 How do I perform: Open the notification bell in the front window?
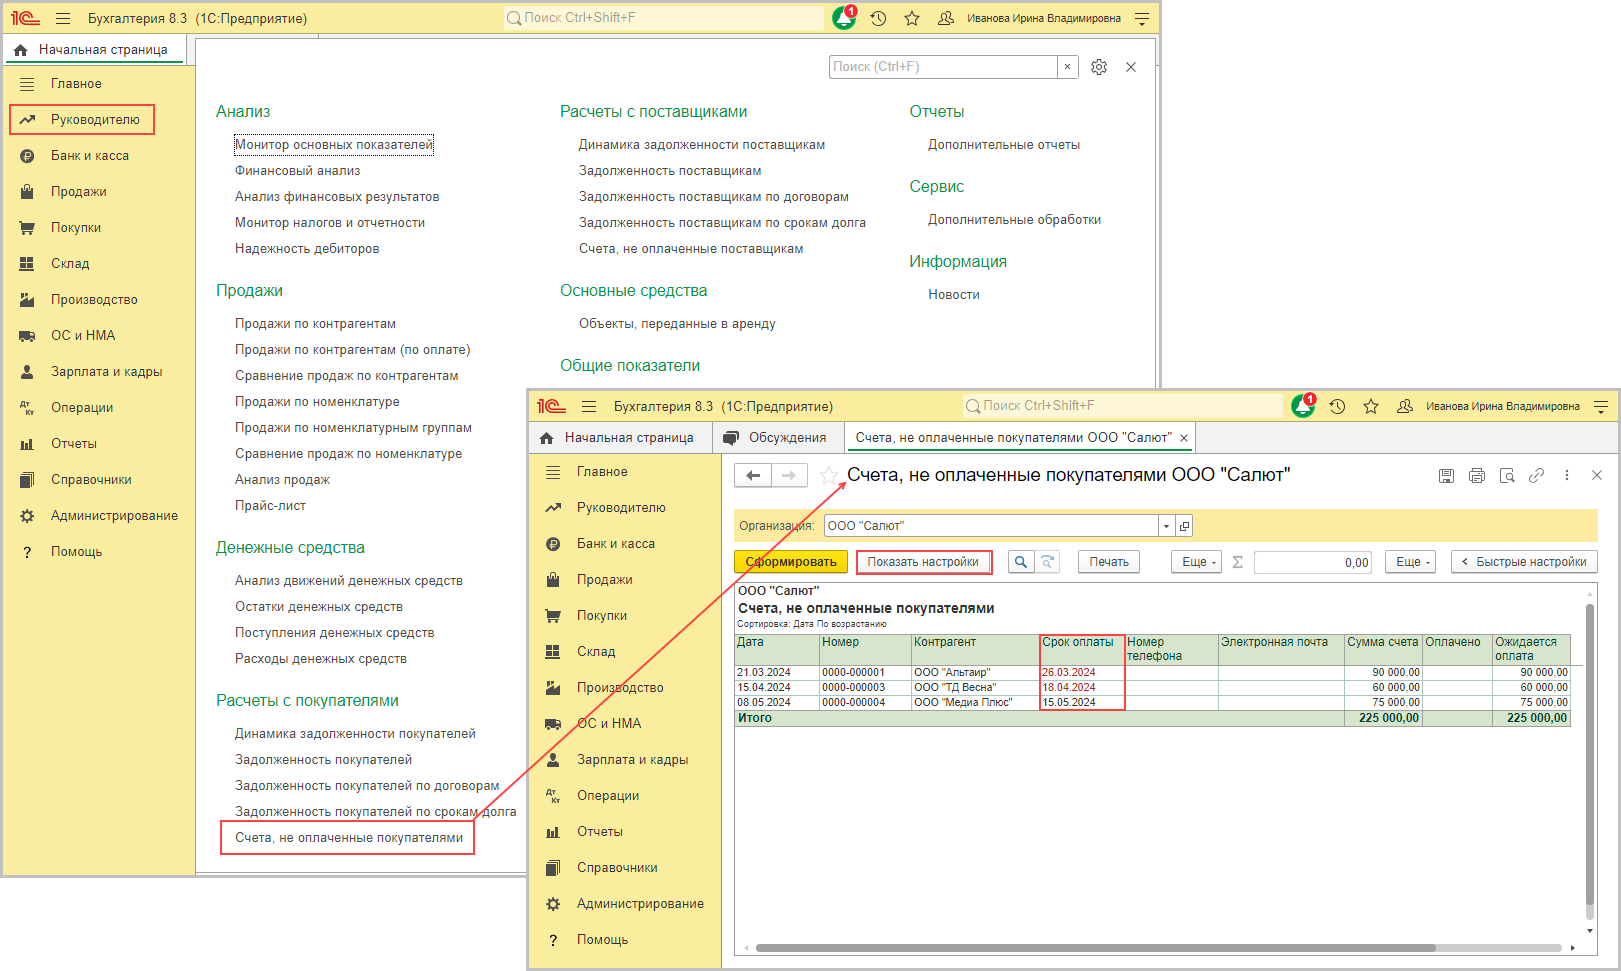1303,406
